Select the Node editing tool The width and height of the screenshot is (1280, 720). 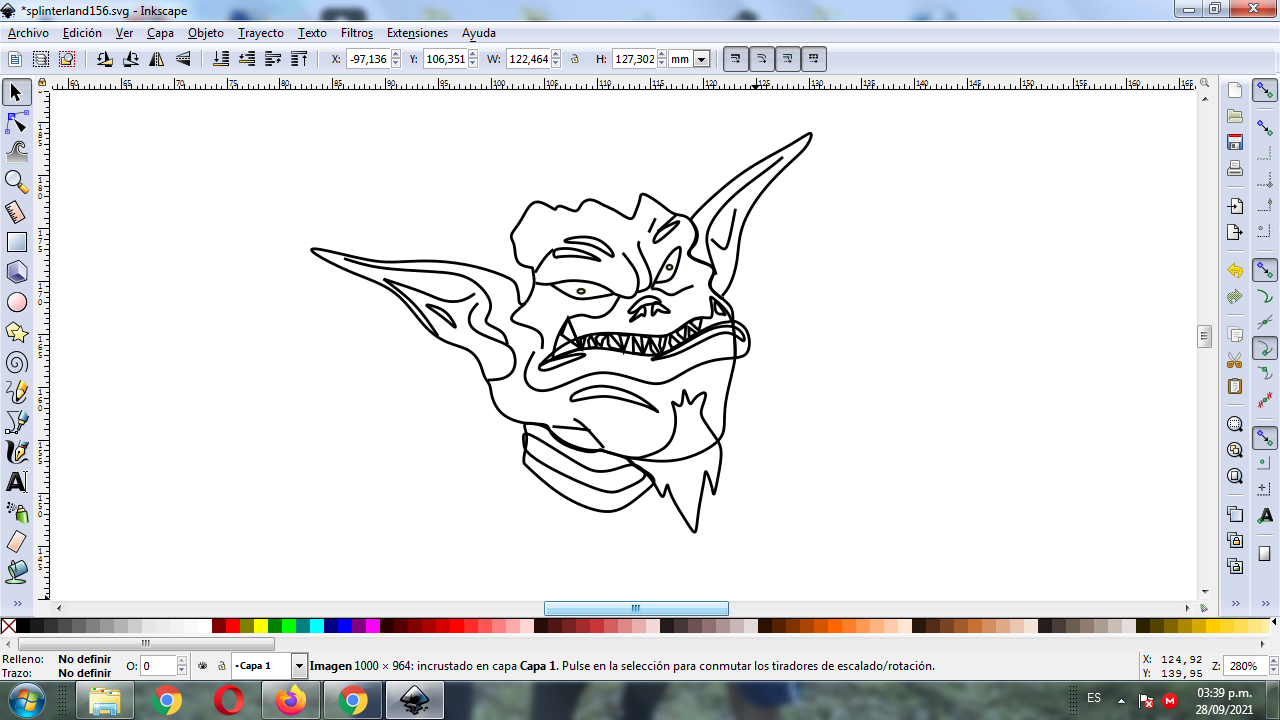click(x=16, y=123)
